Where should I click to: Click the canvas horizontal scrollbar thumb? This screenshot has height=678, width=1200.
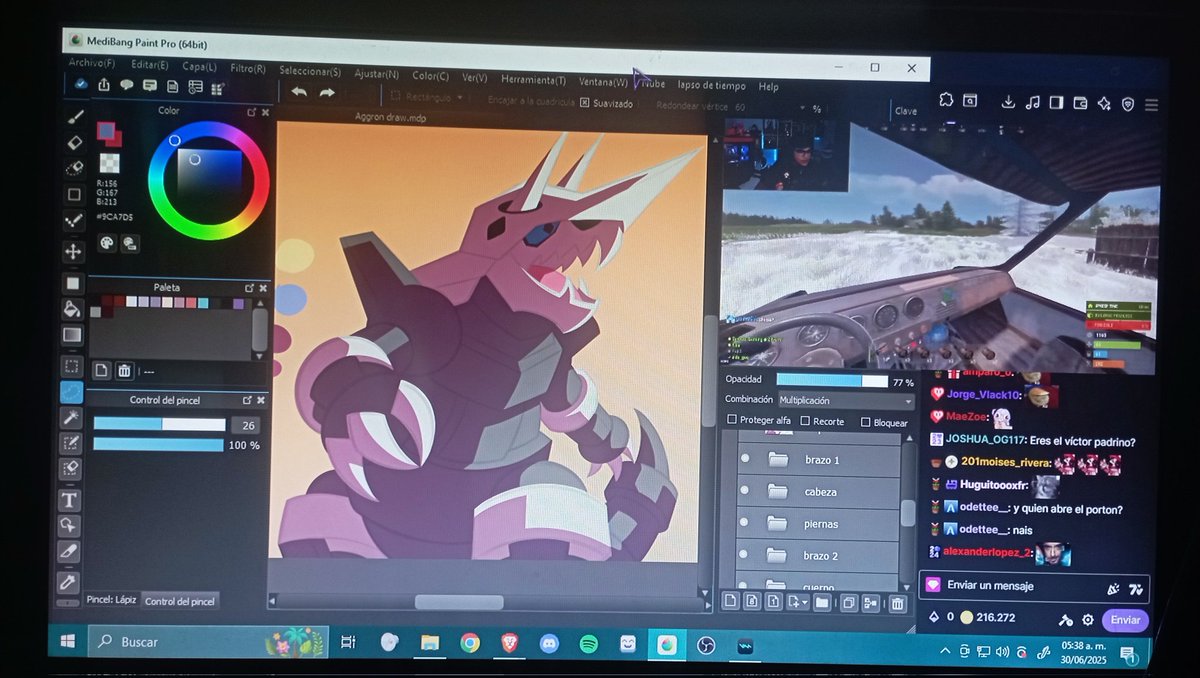pyautogui.click(x=459, y=602)
